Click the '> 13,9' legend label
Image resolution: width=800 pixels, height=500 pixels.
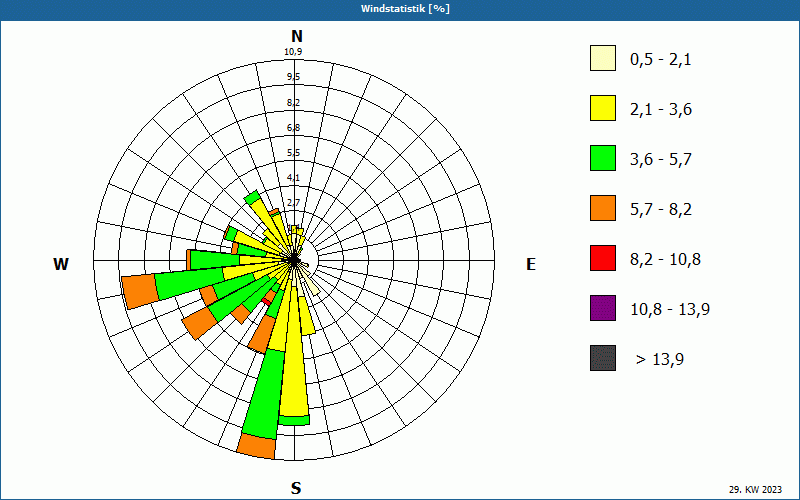660,360
